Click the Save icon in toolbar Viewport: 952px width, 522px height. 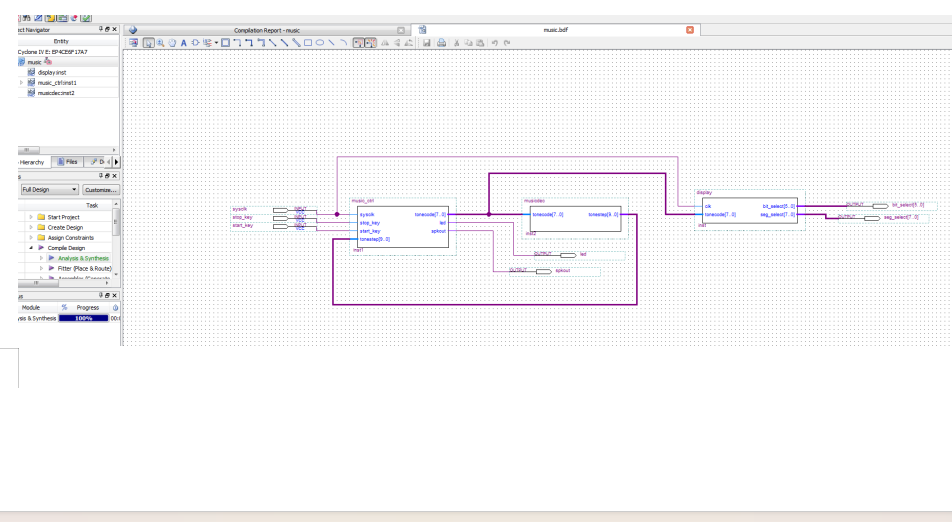[427, 43]
